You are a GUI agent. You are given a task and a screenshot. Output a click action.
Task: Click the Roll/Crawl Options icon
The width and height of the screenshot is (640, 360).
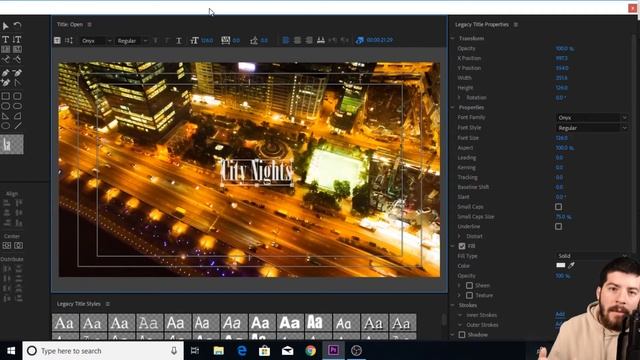69,40
